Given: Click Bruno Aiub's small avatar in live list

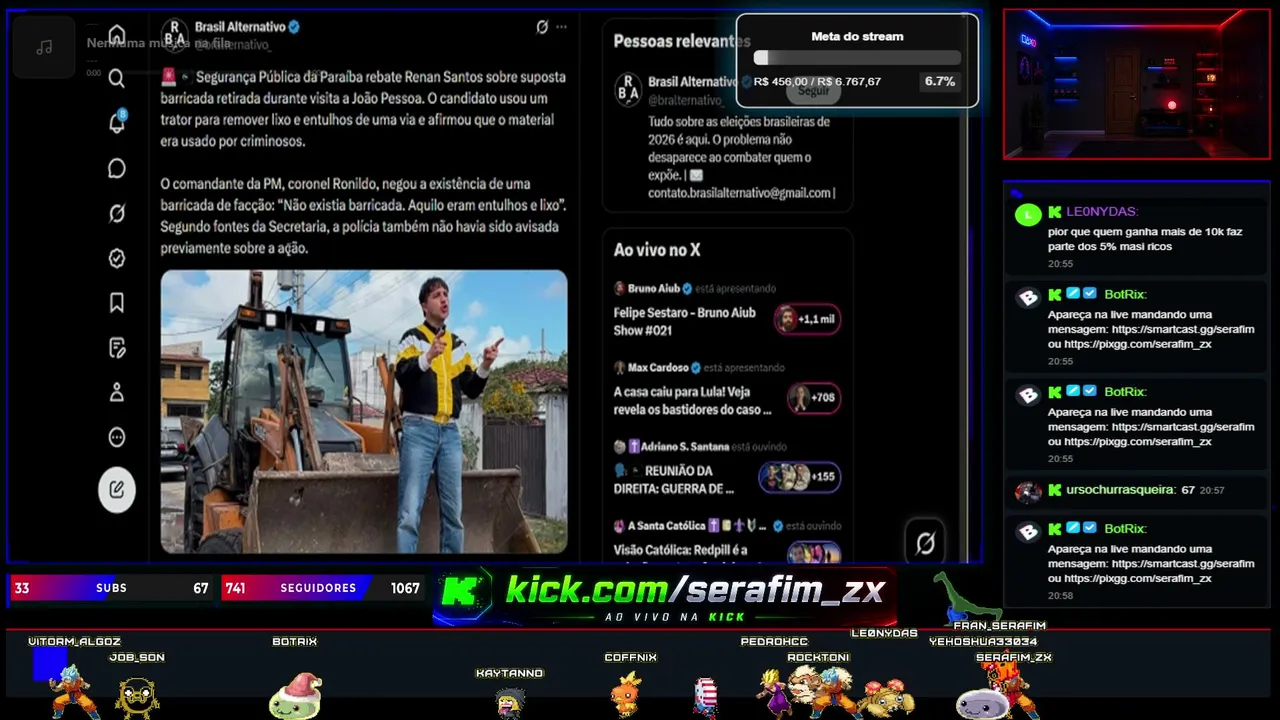Looking at the screenshot, I should click(620, 288).
